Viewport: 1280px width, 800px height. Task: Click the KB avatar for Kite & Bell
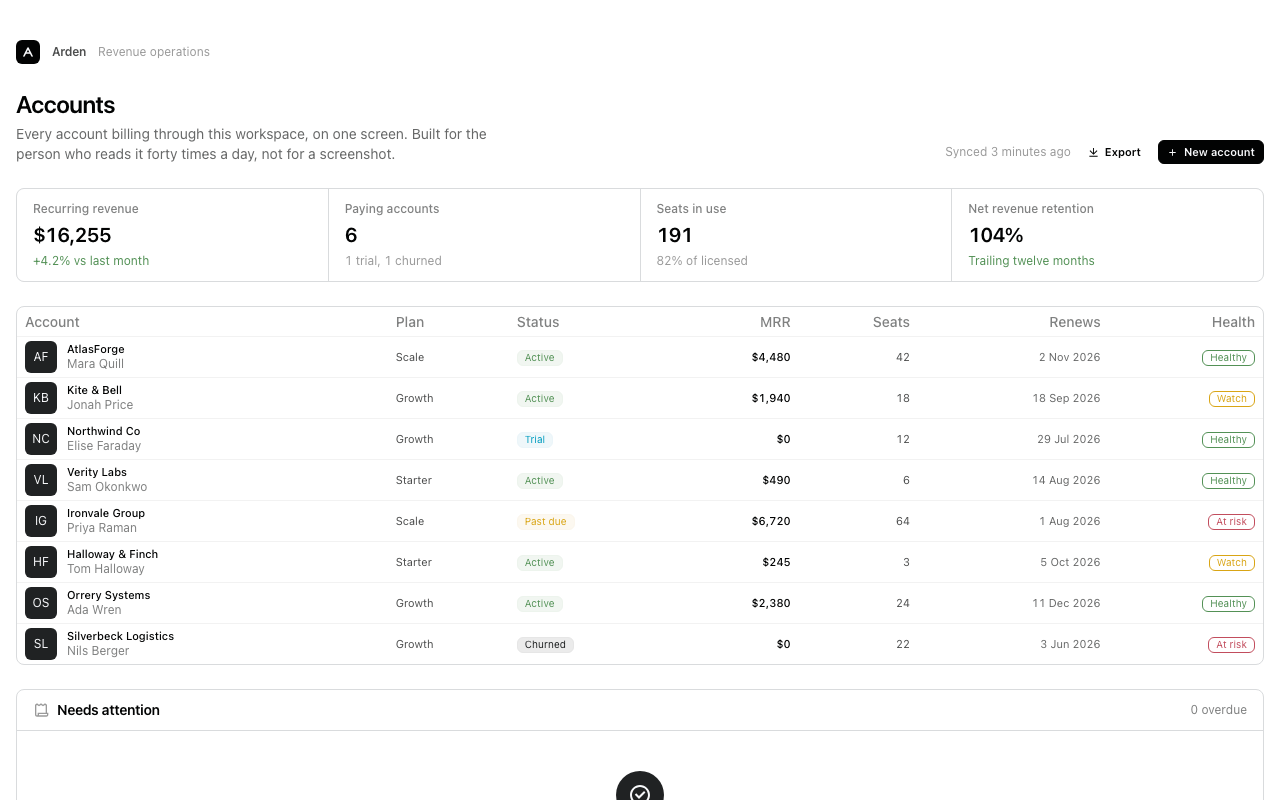[x=41, y=398]
